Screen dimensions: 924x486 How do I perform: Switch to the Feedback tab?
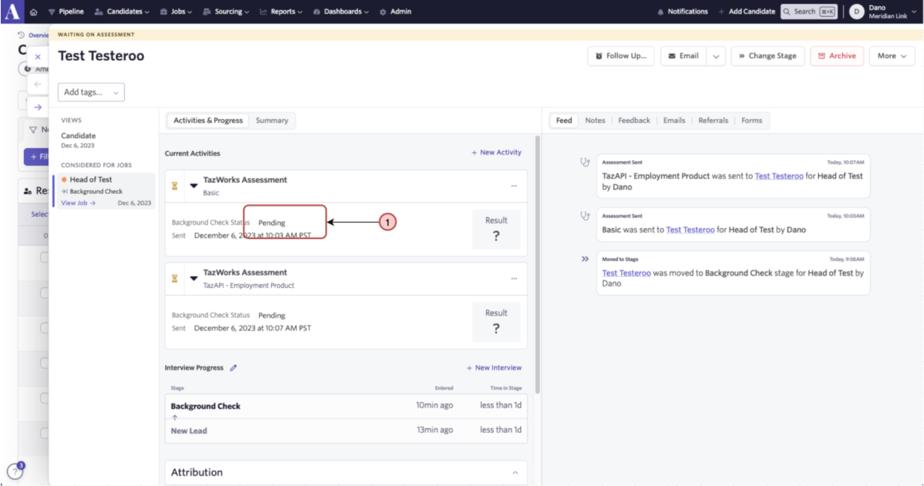coord(634,120)
